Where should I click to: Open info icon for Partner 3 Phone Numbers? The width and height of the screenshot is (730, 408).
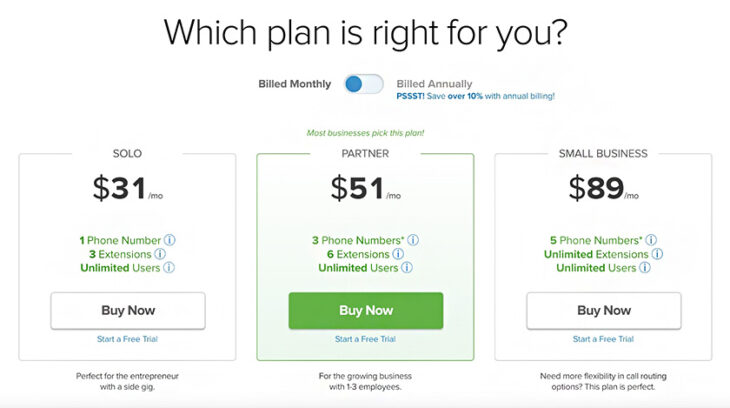click(413, 240)
